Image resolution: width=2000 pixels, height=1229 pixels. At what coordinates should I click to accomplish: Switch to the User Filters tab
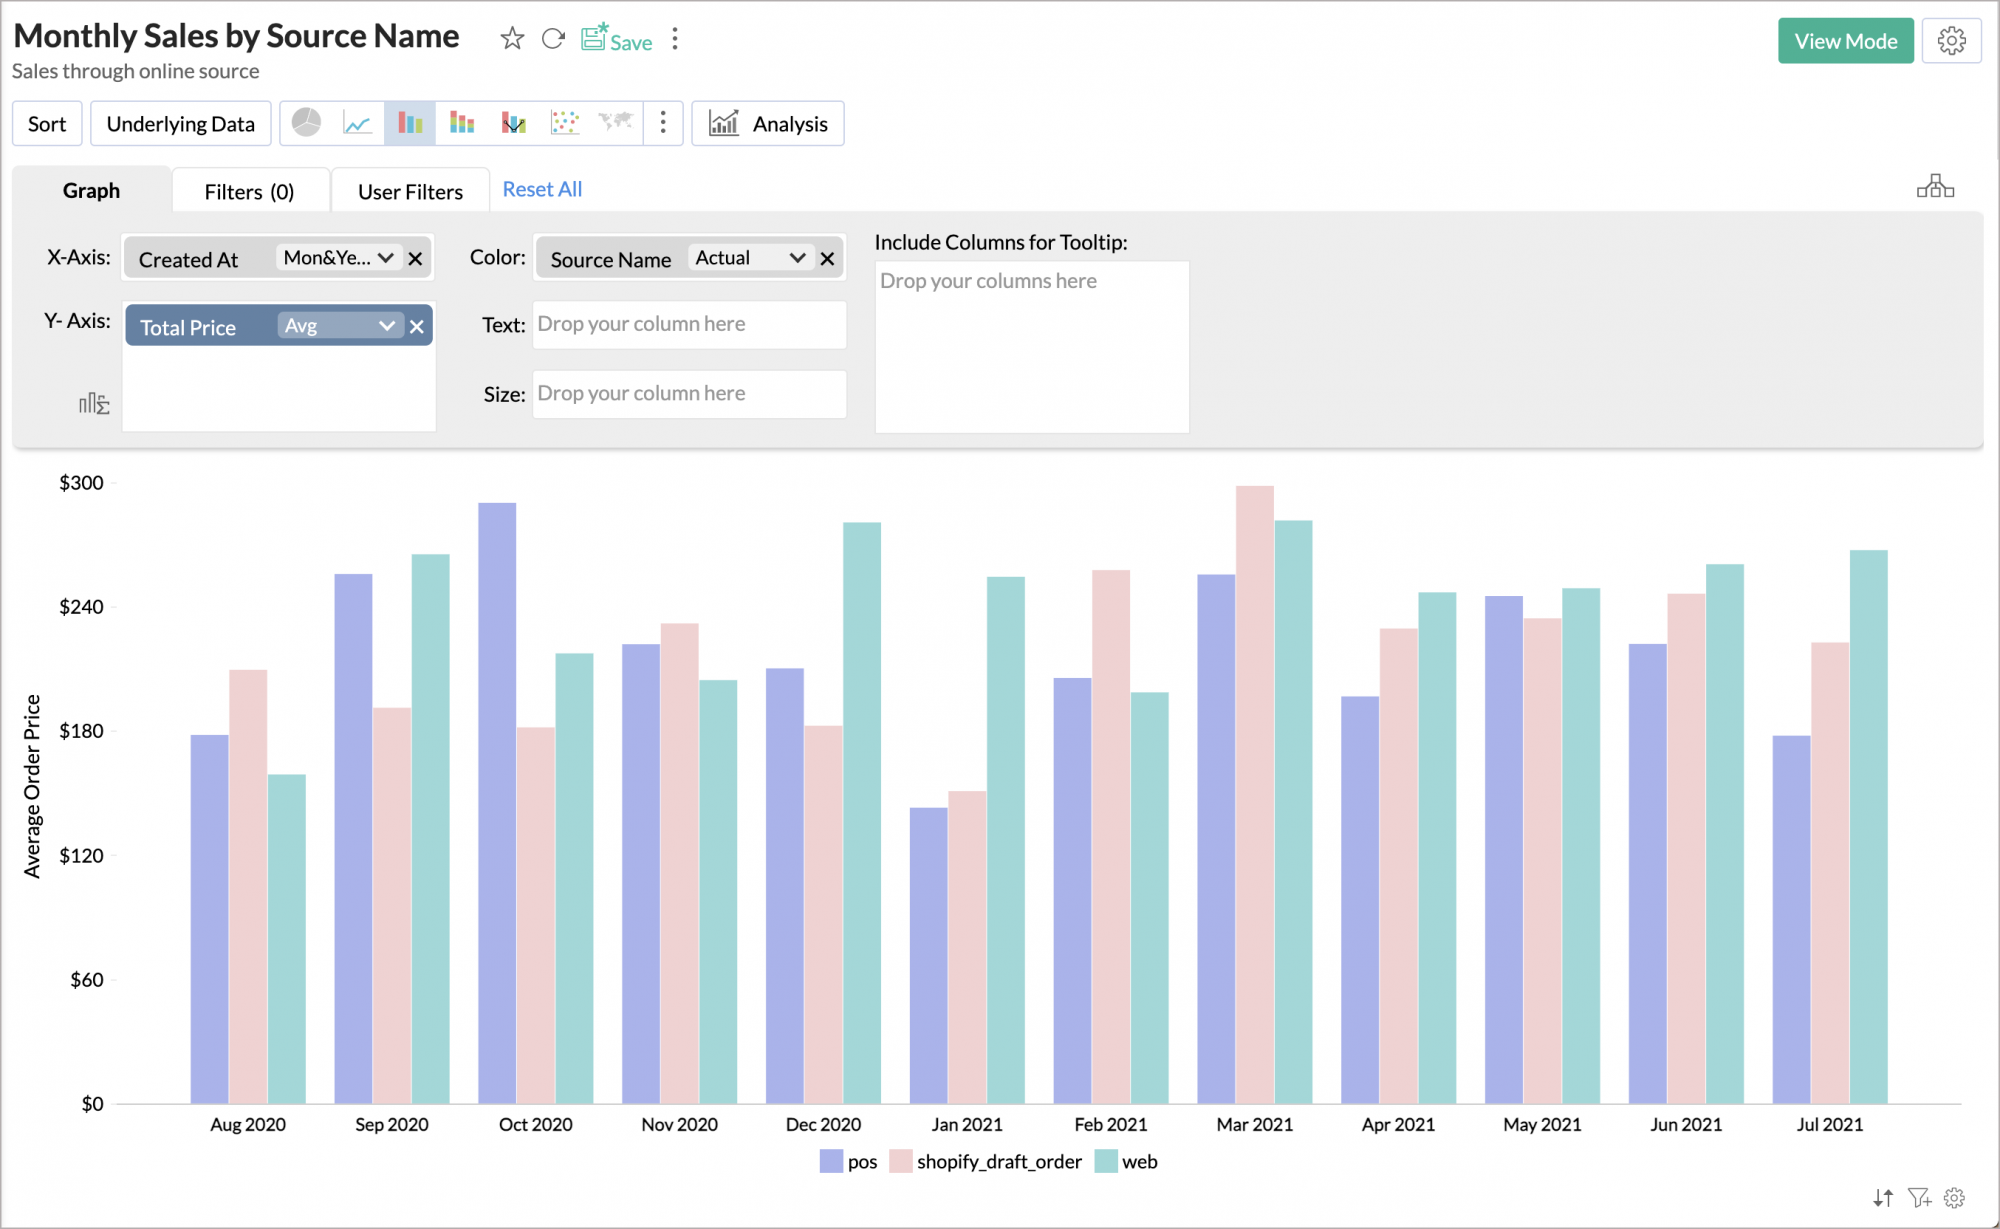coord(410,190)
